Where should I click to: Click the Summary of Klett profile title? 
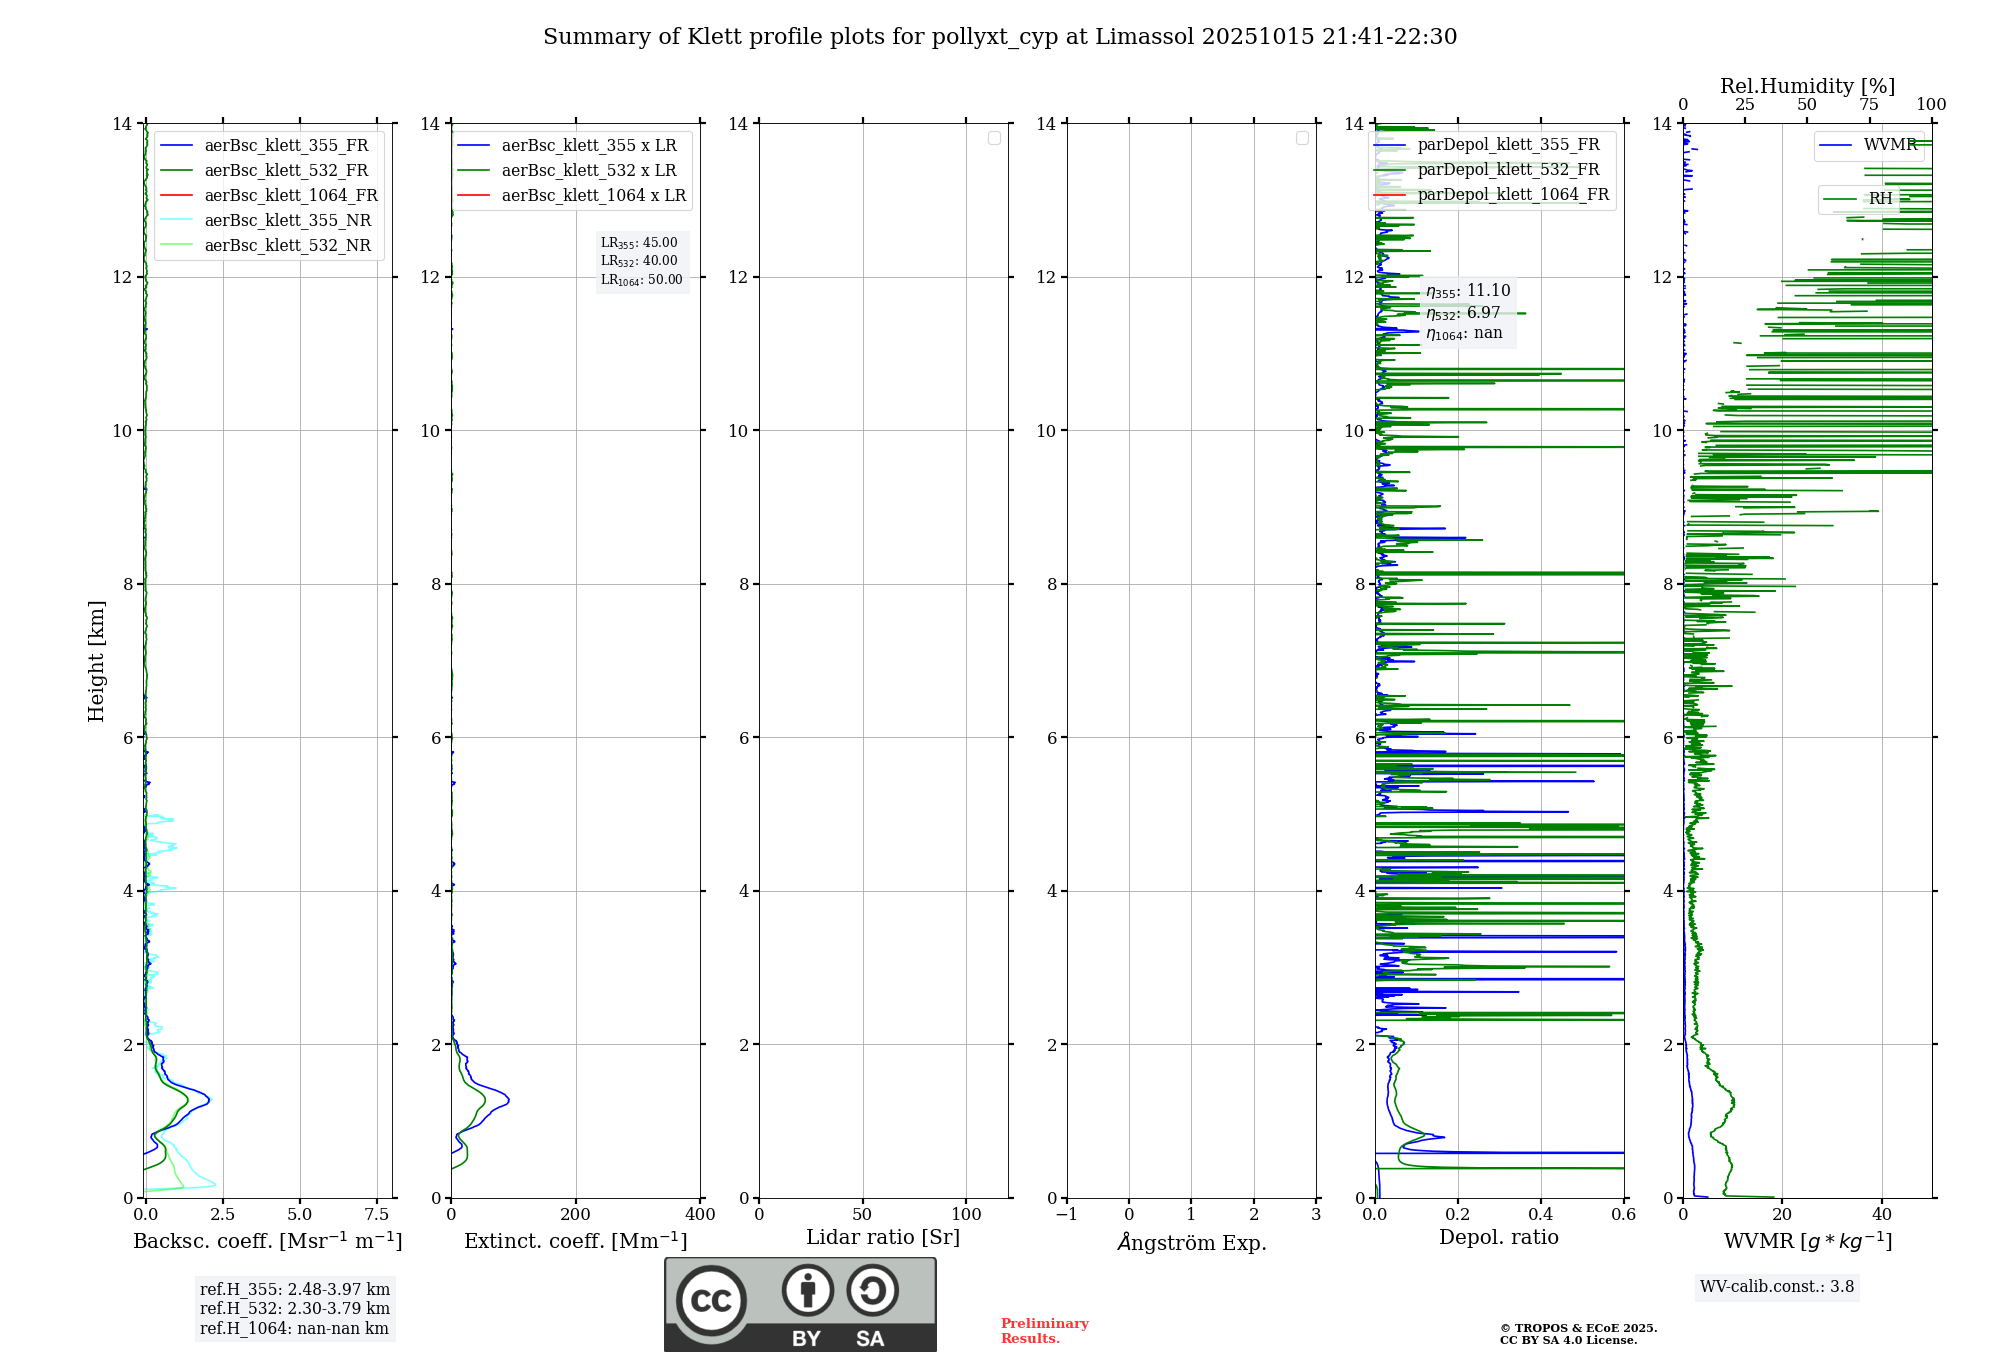1000,37
